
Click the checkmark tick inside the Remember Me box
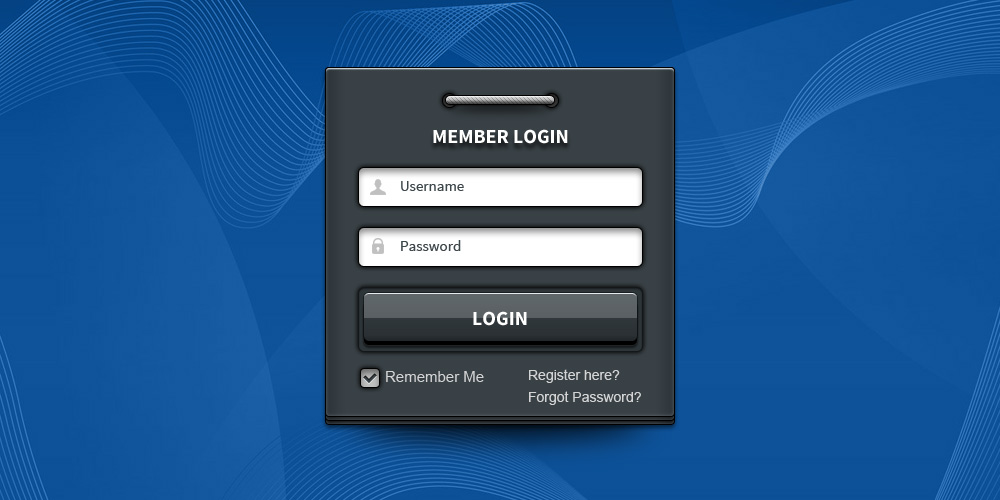tap(370, 378)
